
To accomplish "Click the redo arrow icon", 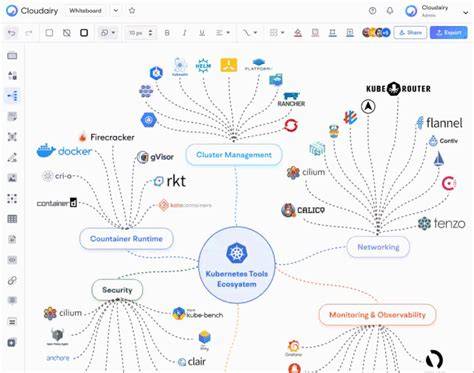I will [29, 33].
